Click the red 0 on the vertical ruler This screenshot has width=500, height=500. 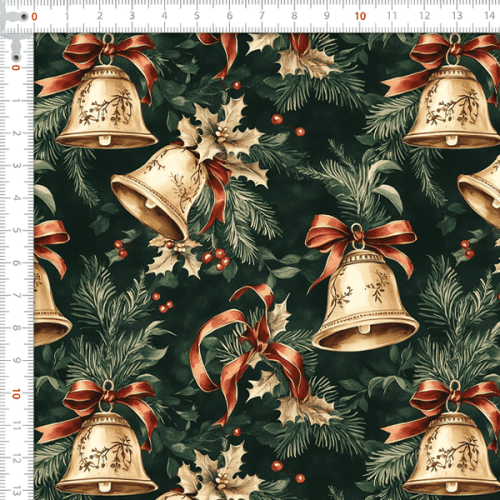[x=16, y=68]
